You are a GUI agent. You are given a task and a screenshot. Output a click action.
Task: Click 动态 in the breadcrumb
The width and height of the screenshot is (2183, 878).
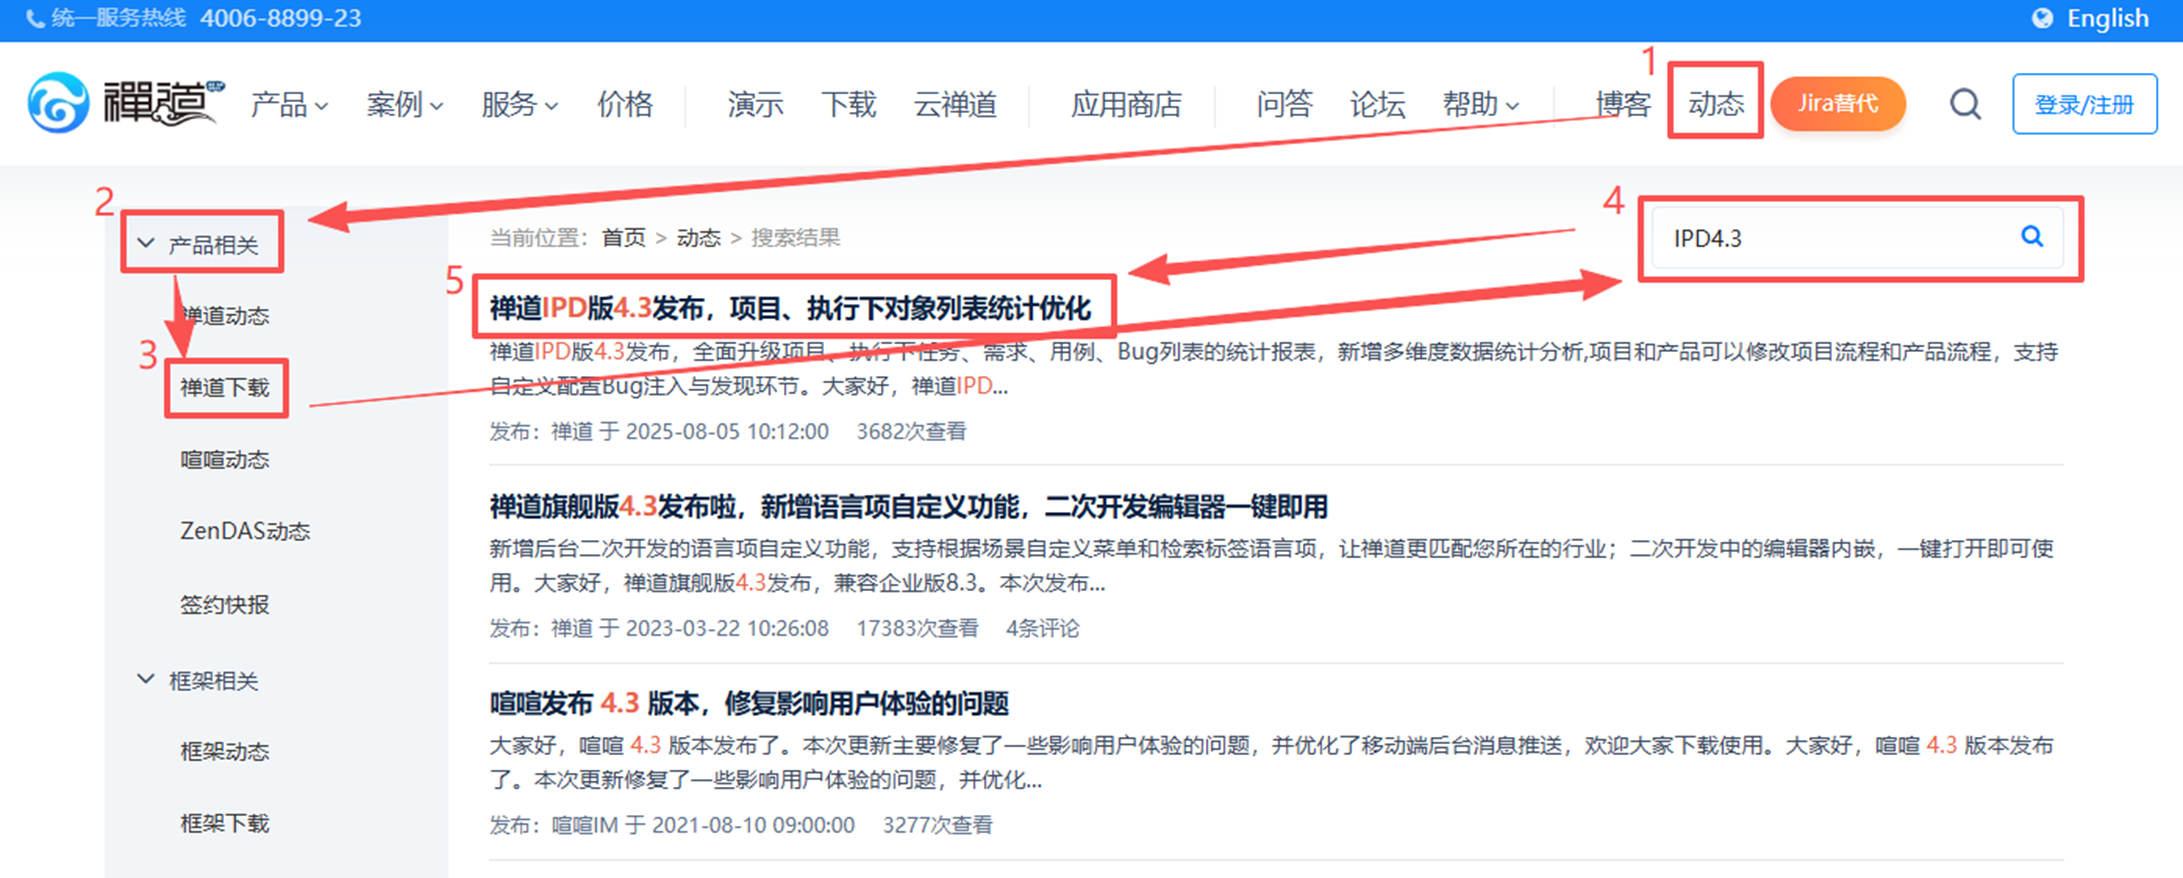coord(699,238)
